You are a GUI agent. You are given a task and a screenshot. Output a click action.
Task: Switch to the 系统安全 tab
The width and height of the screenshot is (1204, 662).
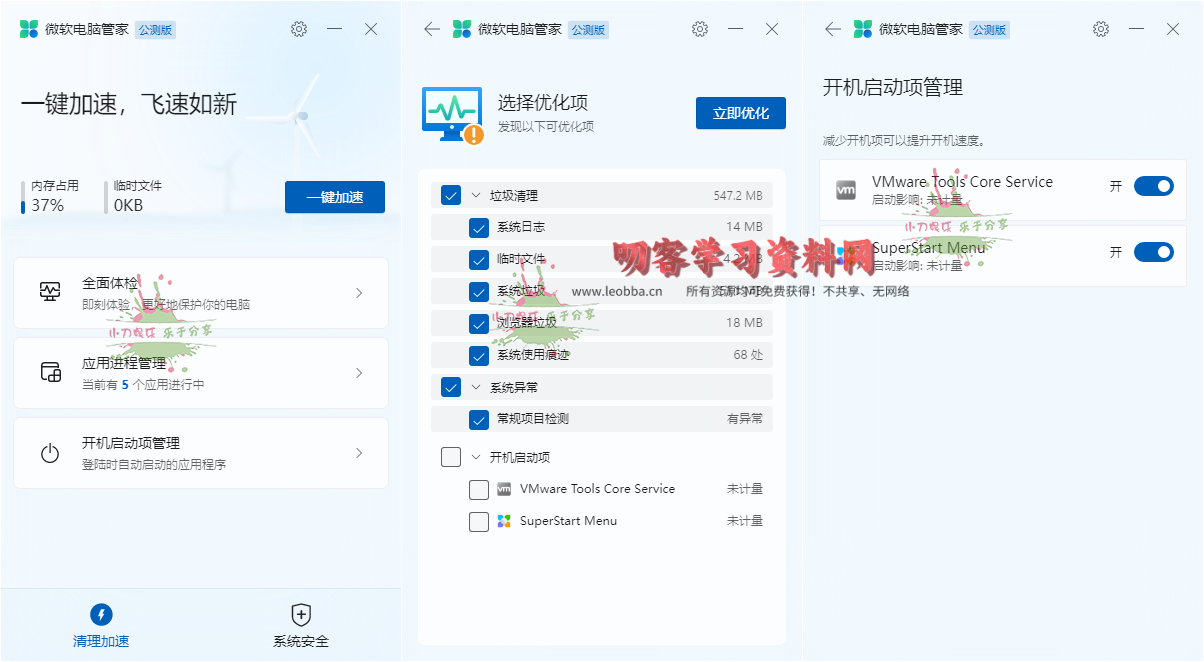[x=301, y=625]
